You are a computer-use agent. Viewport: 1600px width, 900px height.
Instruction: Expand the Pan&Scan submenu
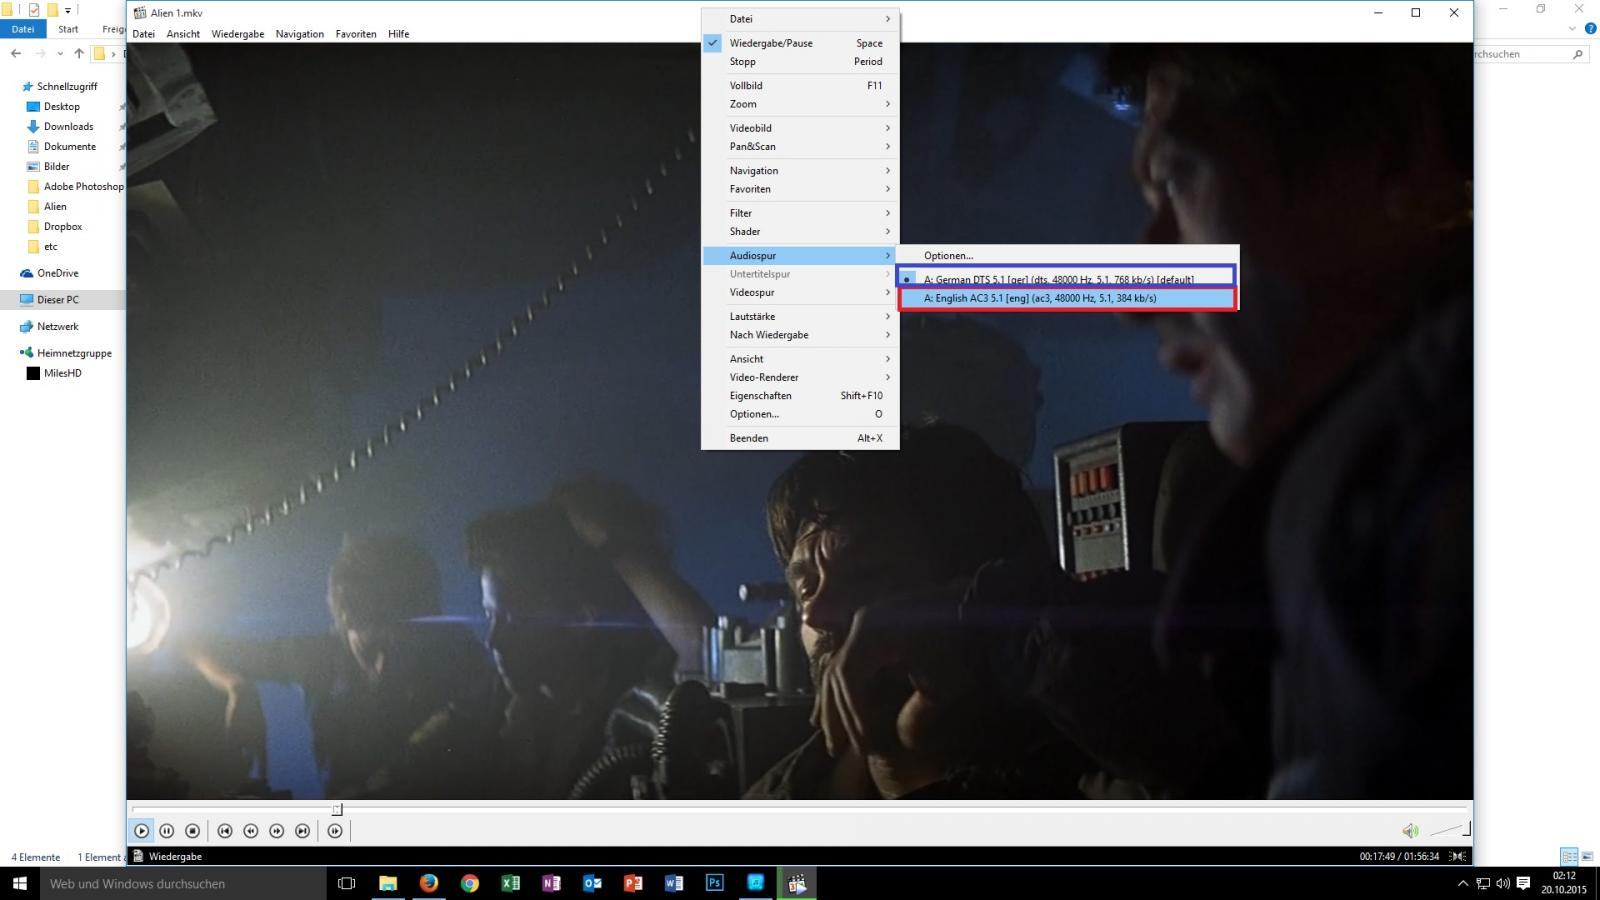800,146
